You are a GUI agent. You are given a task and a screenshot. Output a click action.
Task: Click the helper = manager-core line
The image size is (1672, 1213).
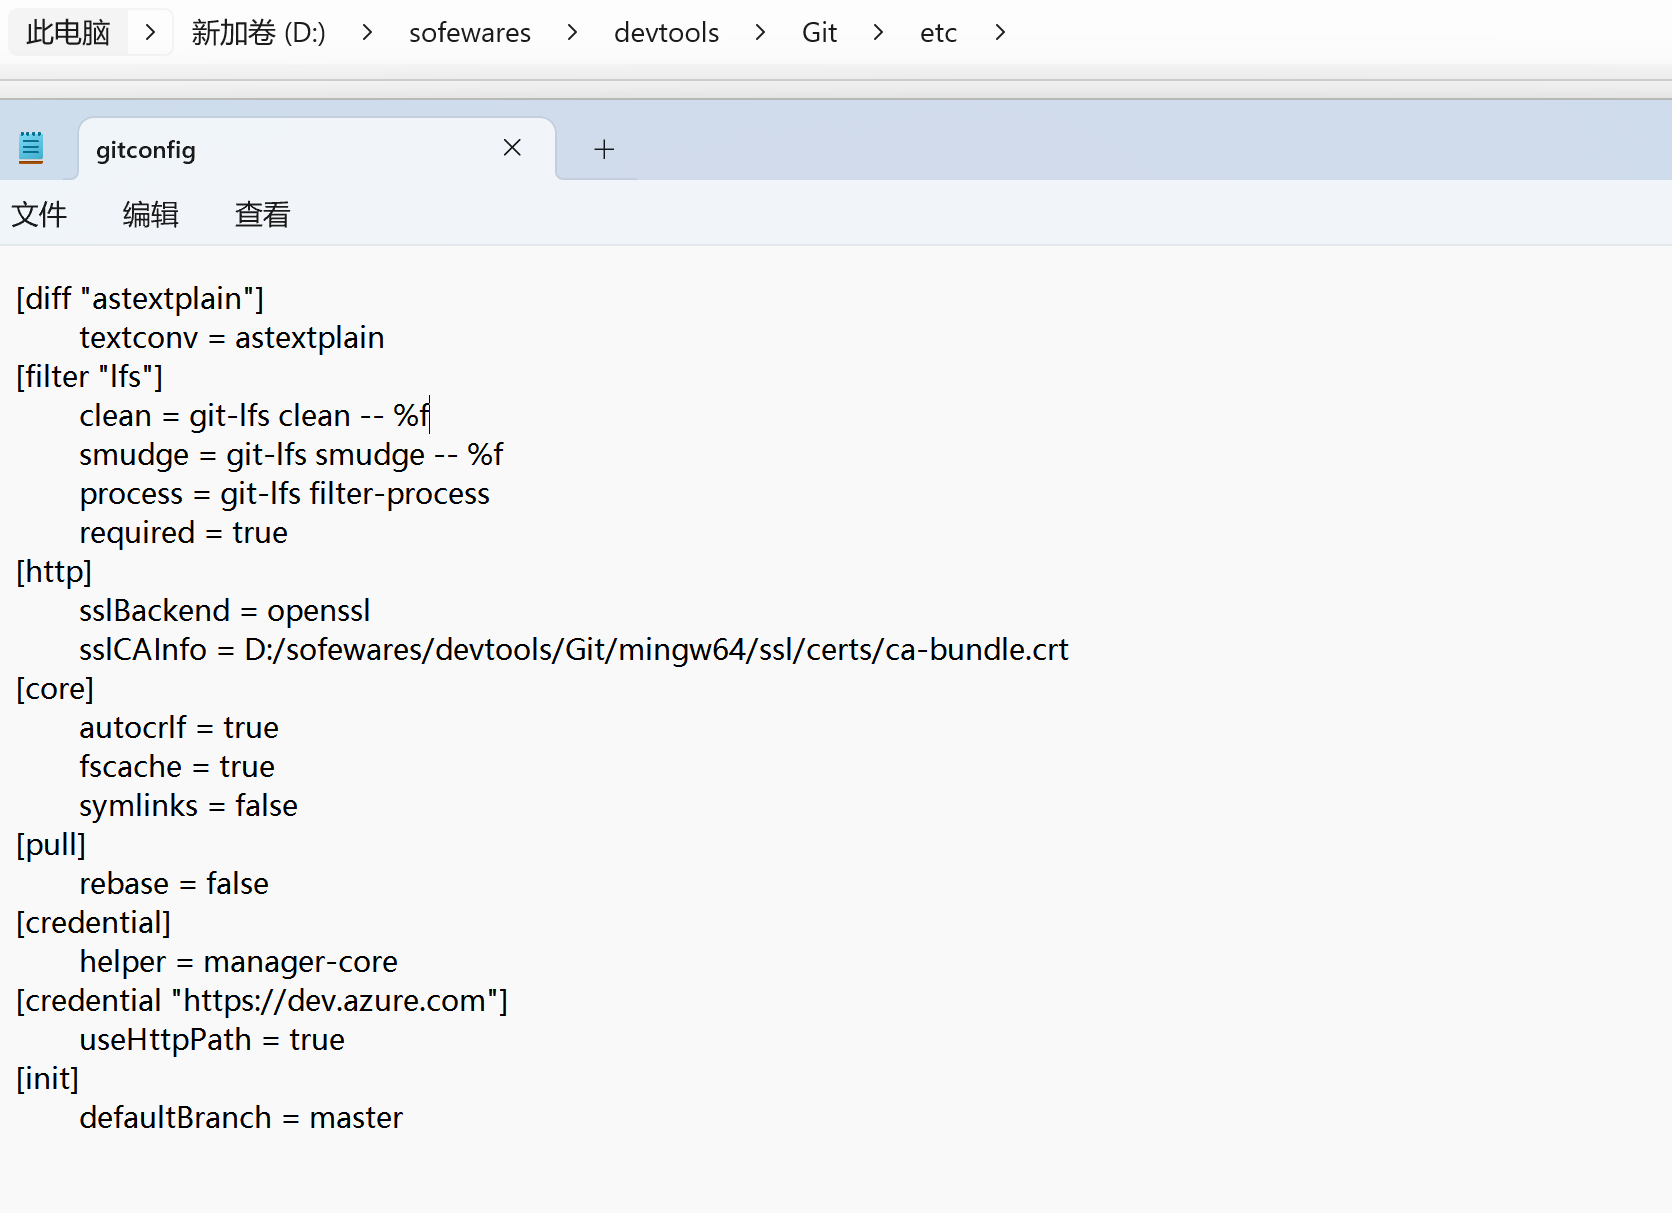239,961
